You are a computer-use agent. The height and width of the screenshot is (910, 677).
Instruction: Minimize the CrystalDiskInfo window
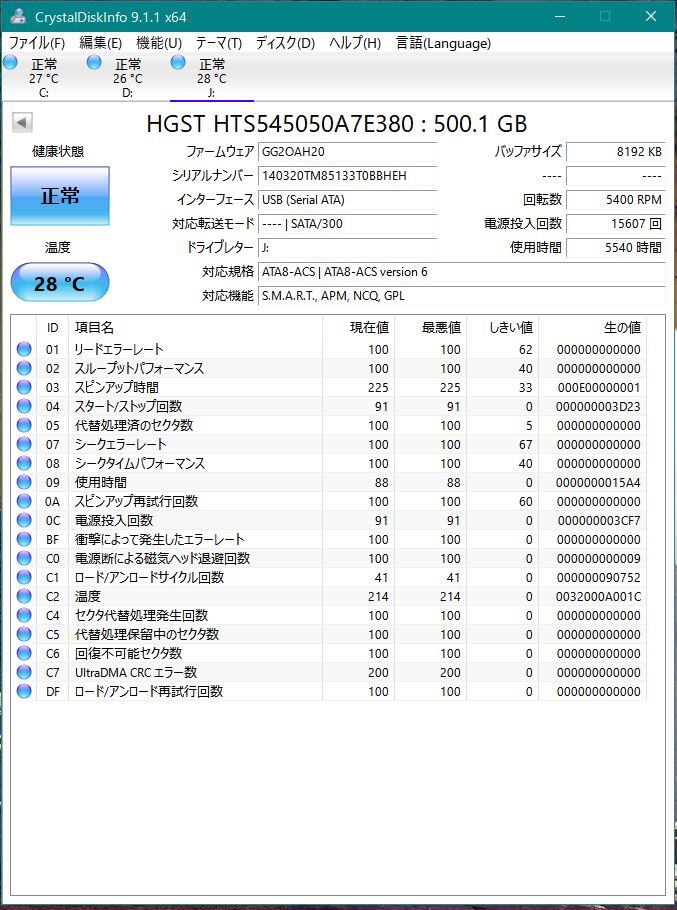pyautogui.click(x=560, y=16)
